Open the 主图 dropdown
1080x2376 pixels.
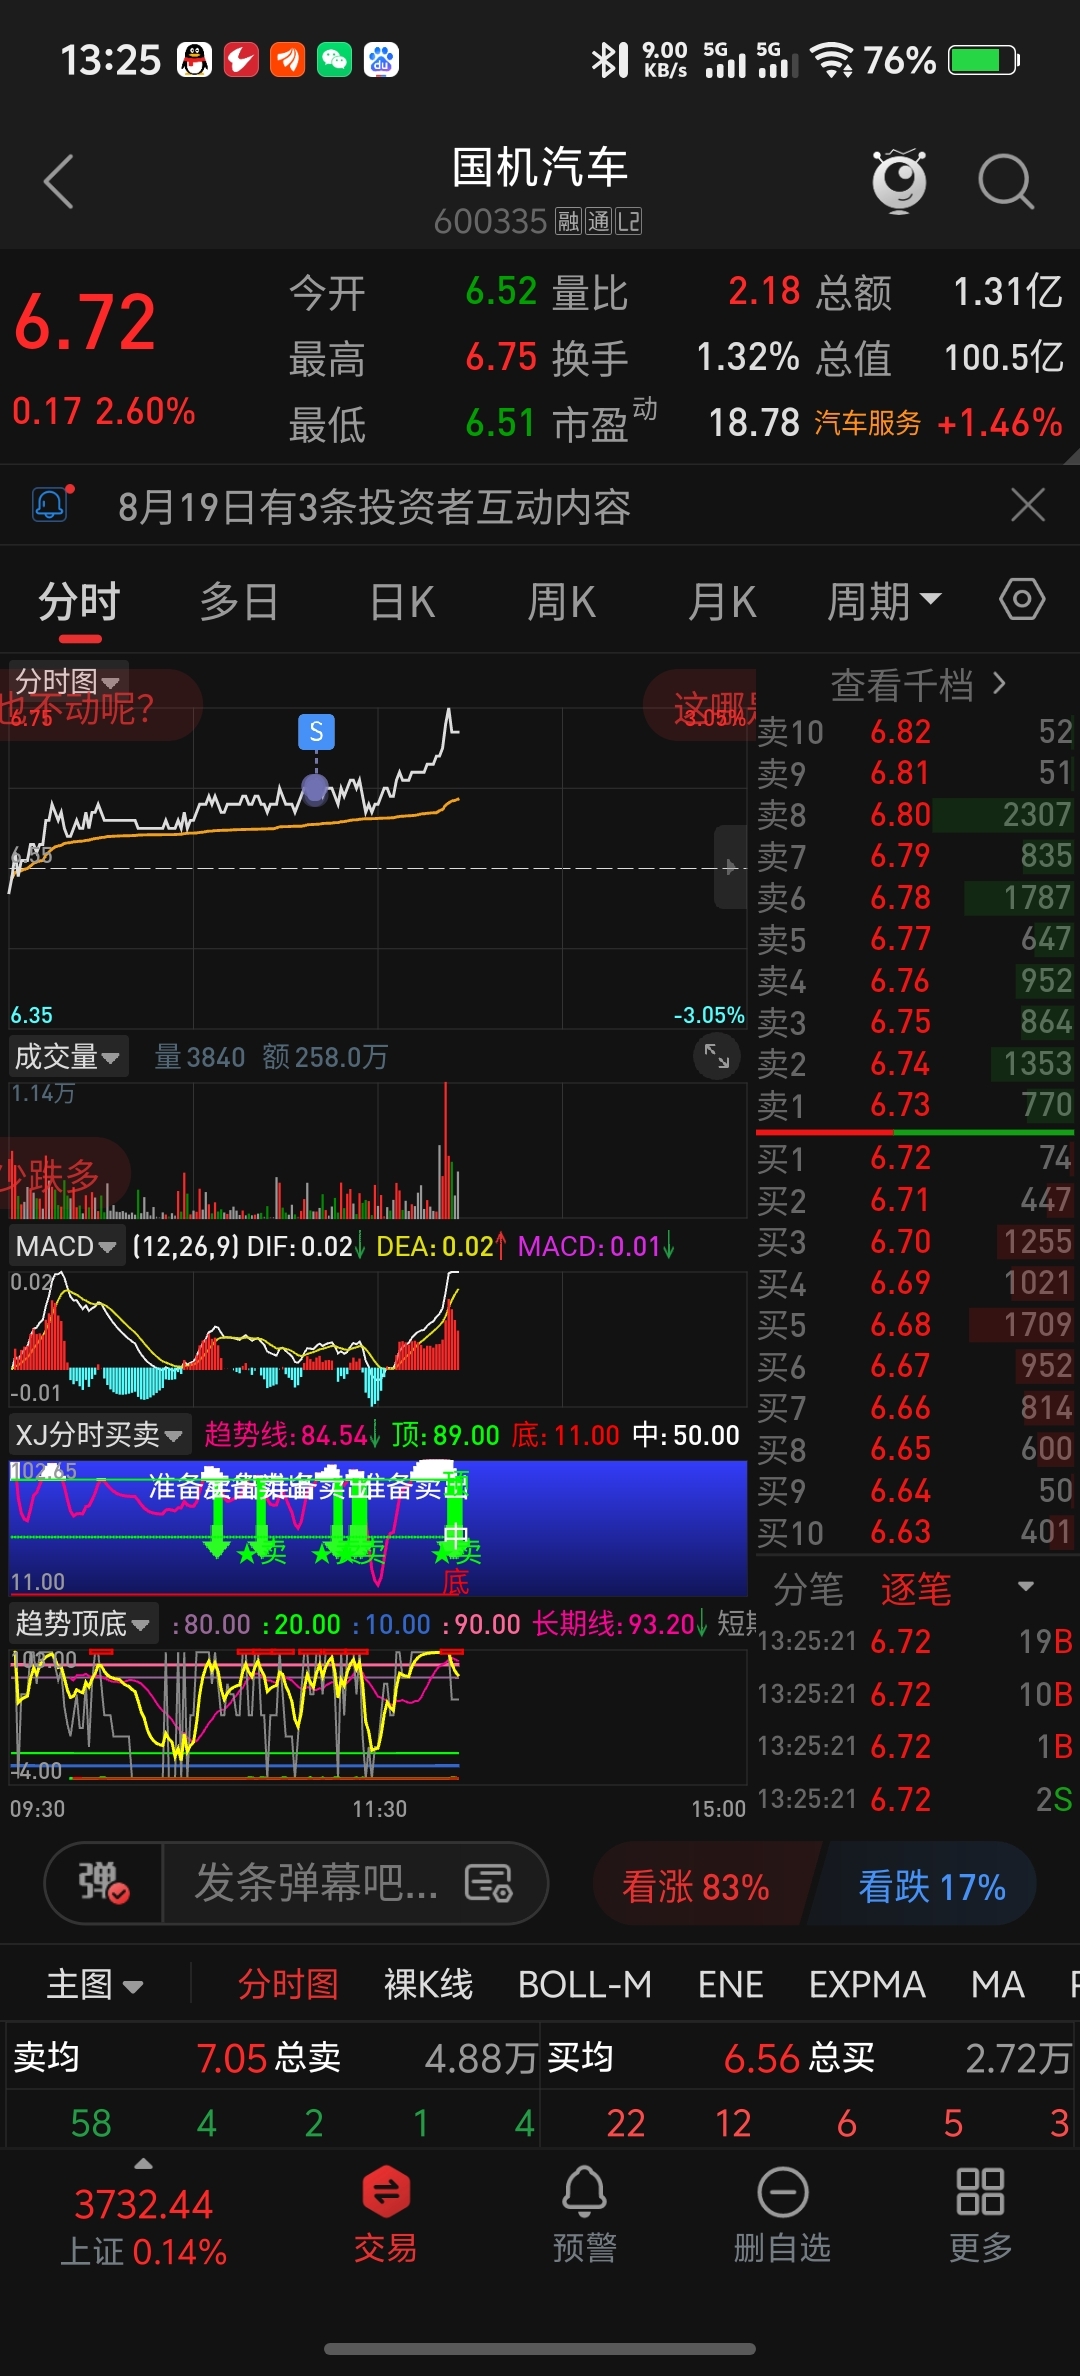pyautogui.click(x=95, y=1984)
